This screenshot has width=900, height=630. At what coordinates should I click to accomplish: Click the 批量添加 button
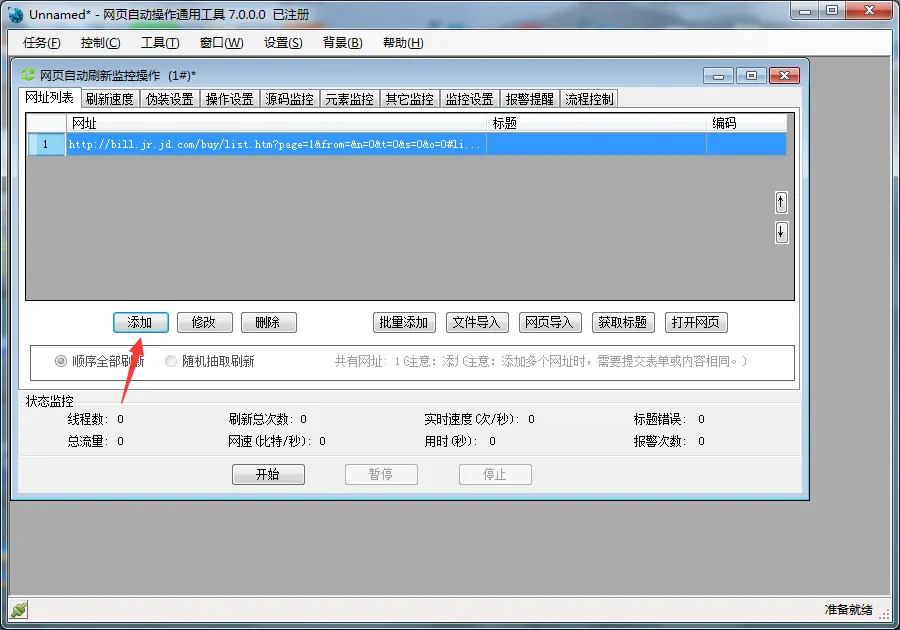(404, 322)
